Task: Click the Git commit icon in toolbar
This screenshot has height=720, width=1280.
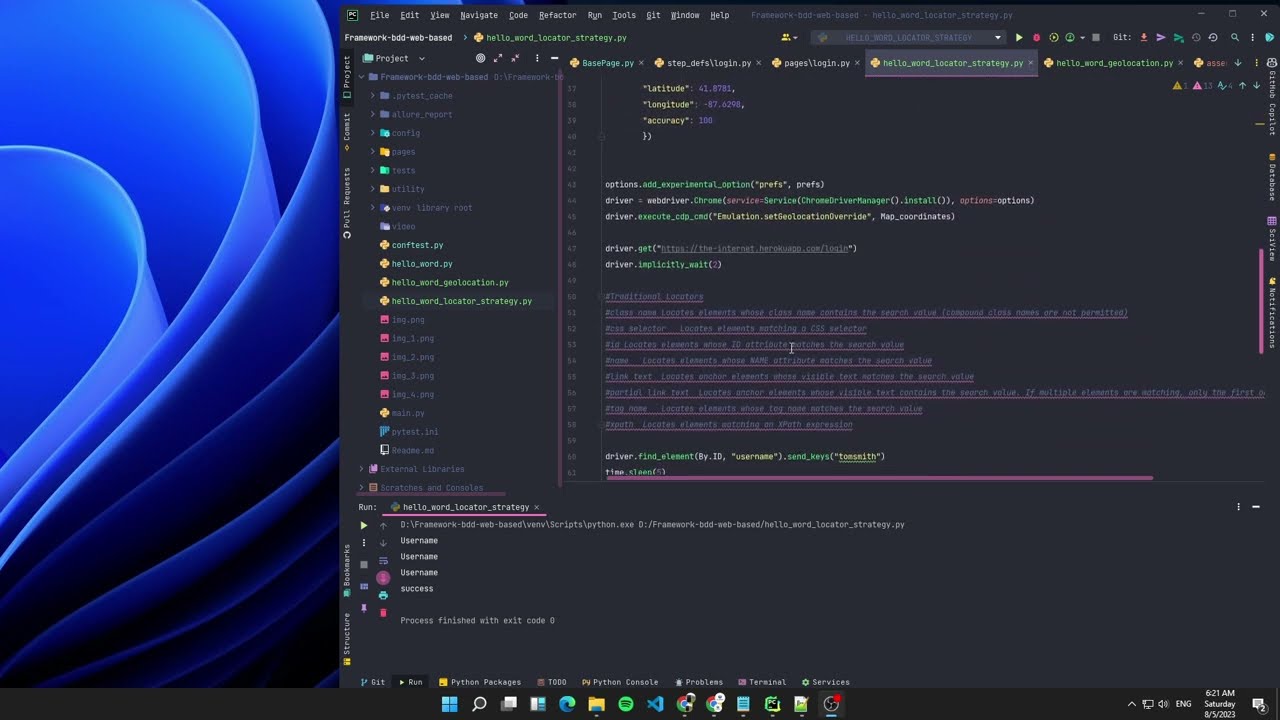Action: click(1161, 37)
